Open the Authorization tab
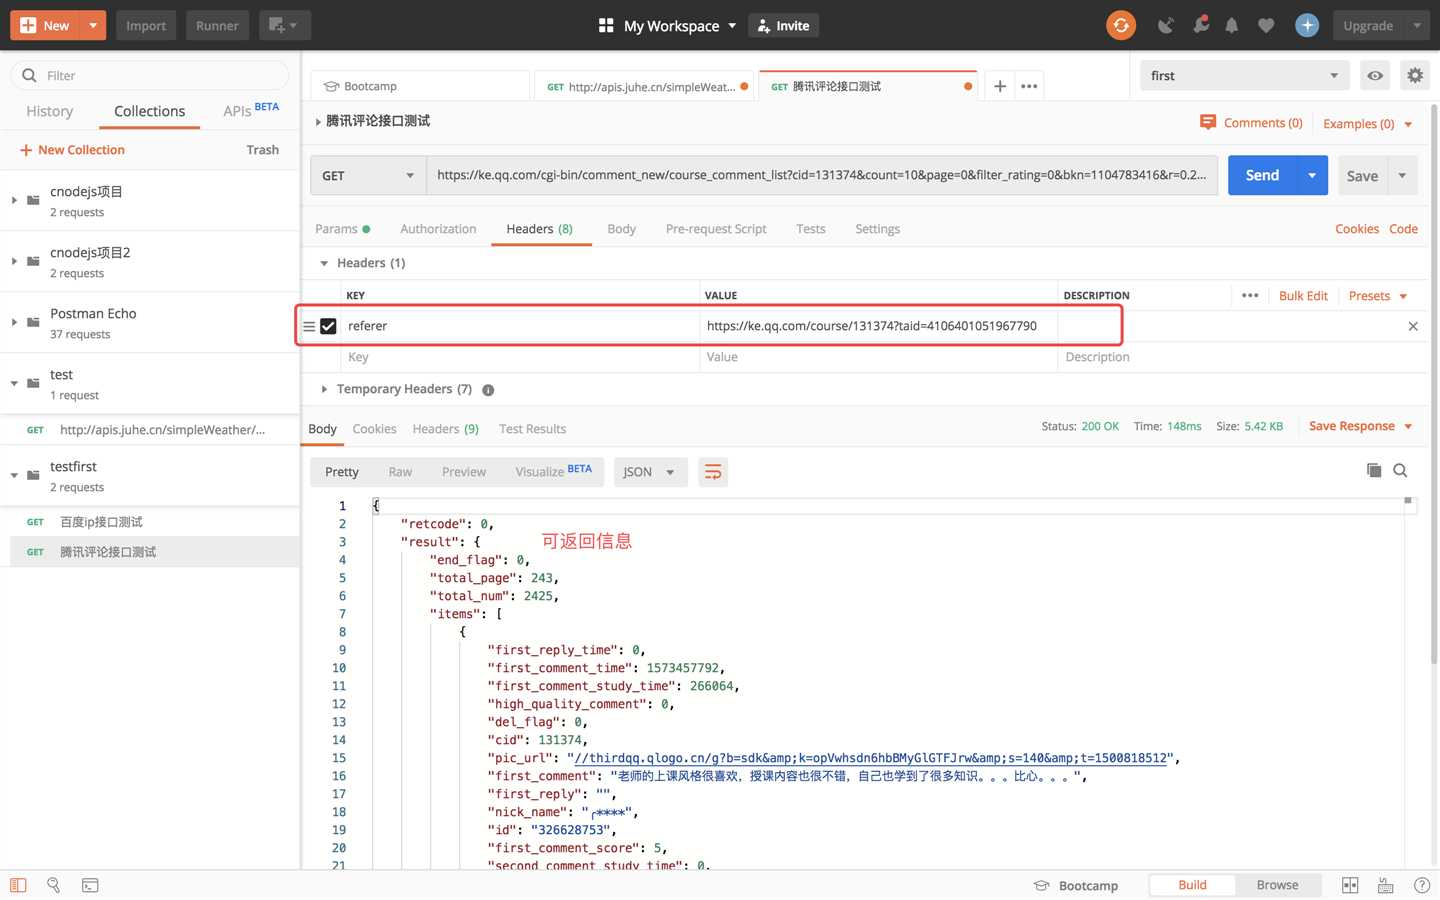1440x900 pixels. (x=438, y=229)
